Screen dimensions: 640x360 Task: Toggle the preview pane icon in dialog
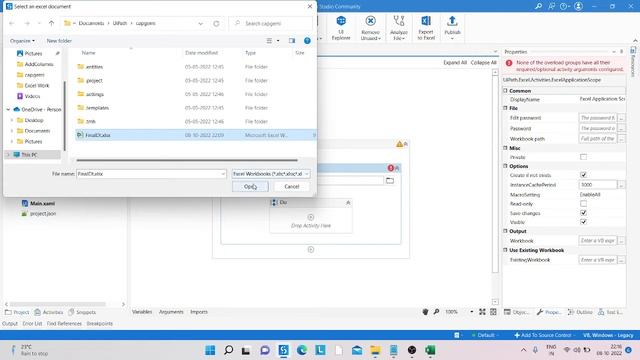click(292, 41)
